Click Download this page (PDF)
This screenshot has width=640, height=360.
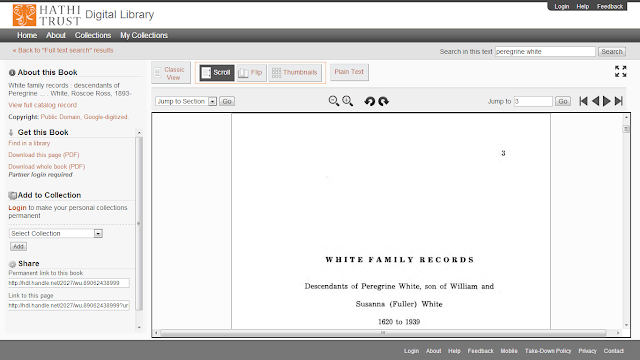coord(44,155)
